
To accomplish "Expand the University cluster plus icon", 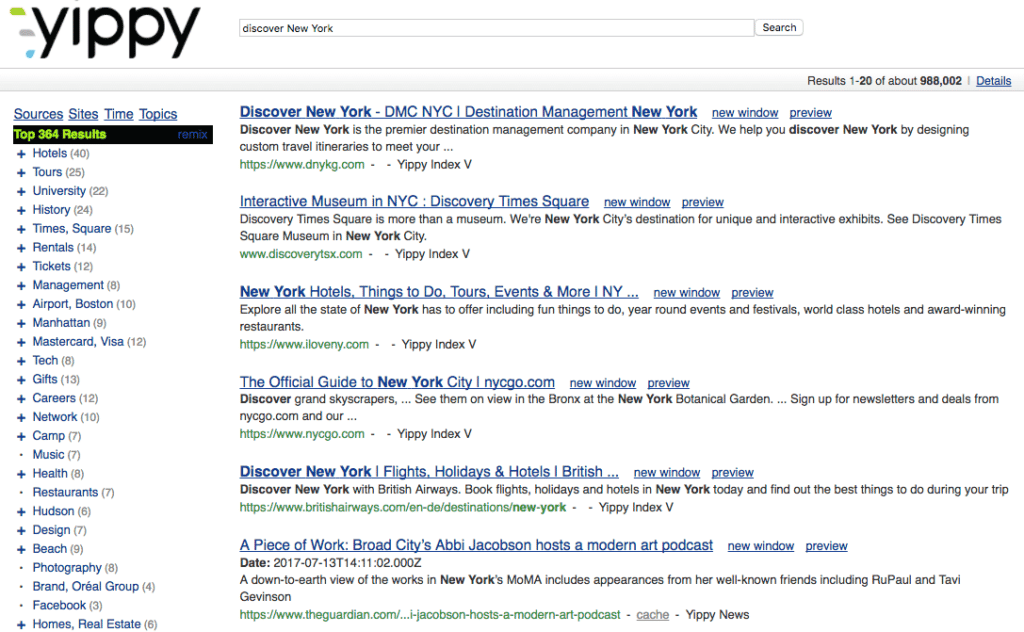I will 21,191.
